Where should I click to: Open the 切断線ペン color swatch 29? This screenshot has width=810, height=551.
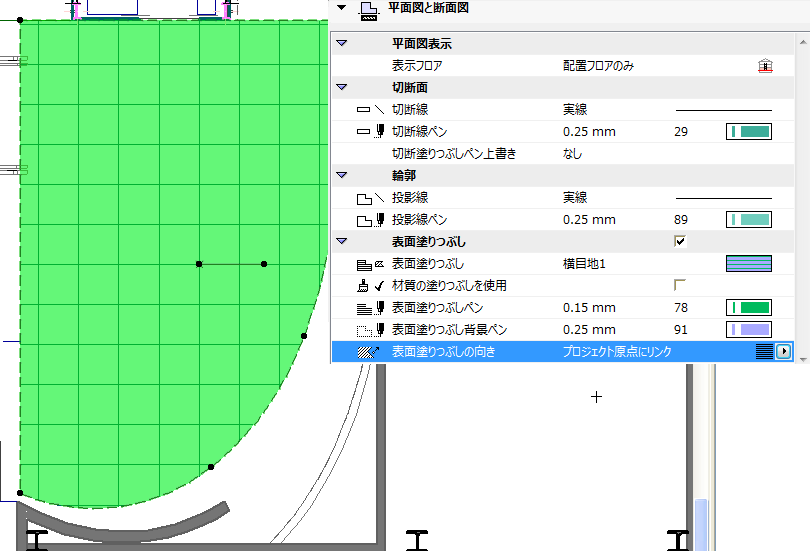point(749,132)
